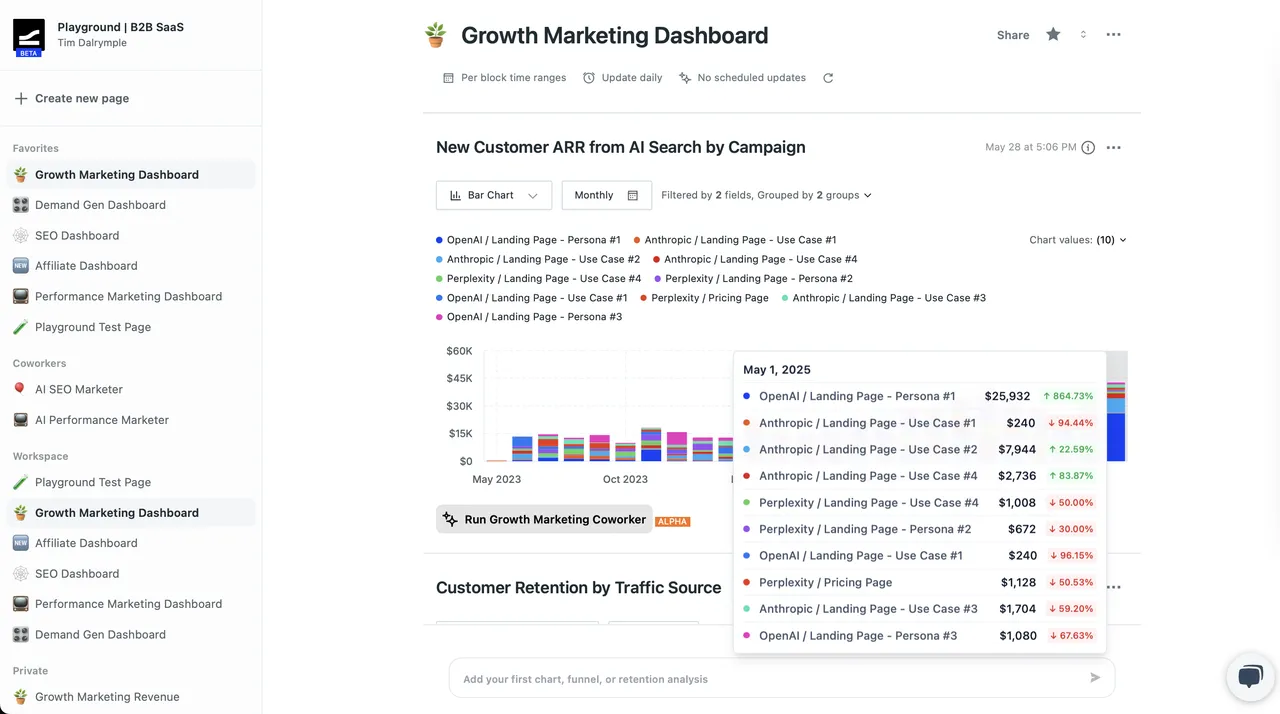Star the dashboard as favorite
This screenshot has width=1280, height=714.
pyautogui.click(x=1053, y=34)
